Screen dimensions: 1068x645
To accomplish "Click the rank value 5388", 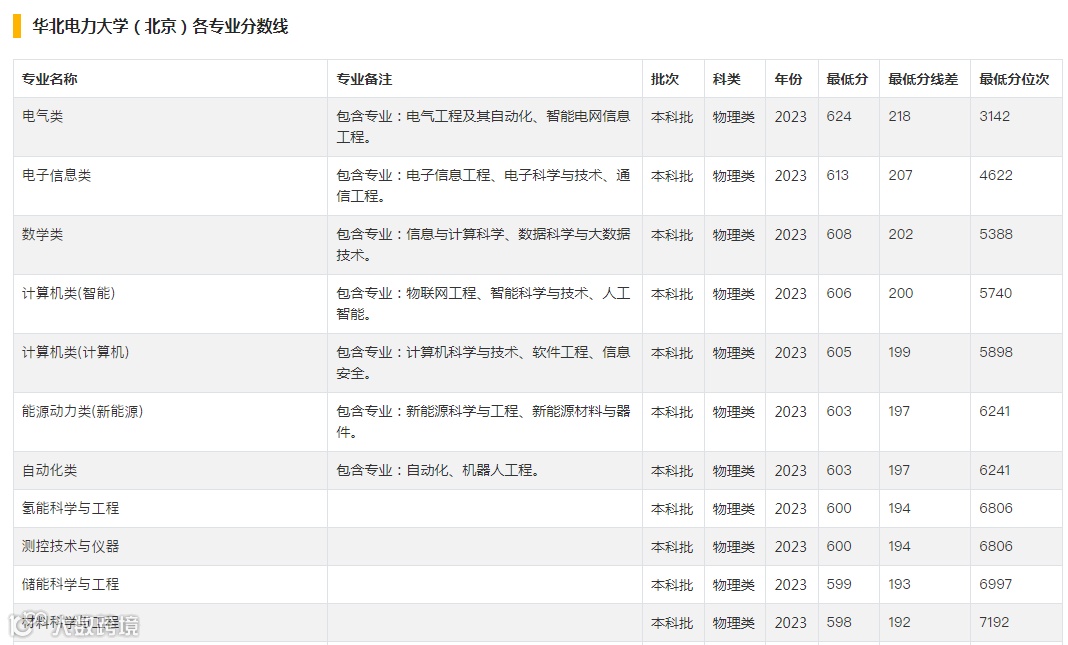I will tap(996, 234).
